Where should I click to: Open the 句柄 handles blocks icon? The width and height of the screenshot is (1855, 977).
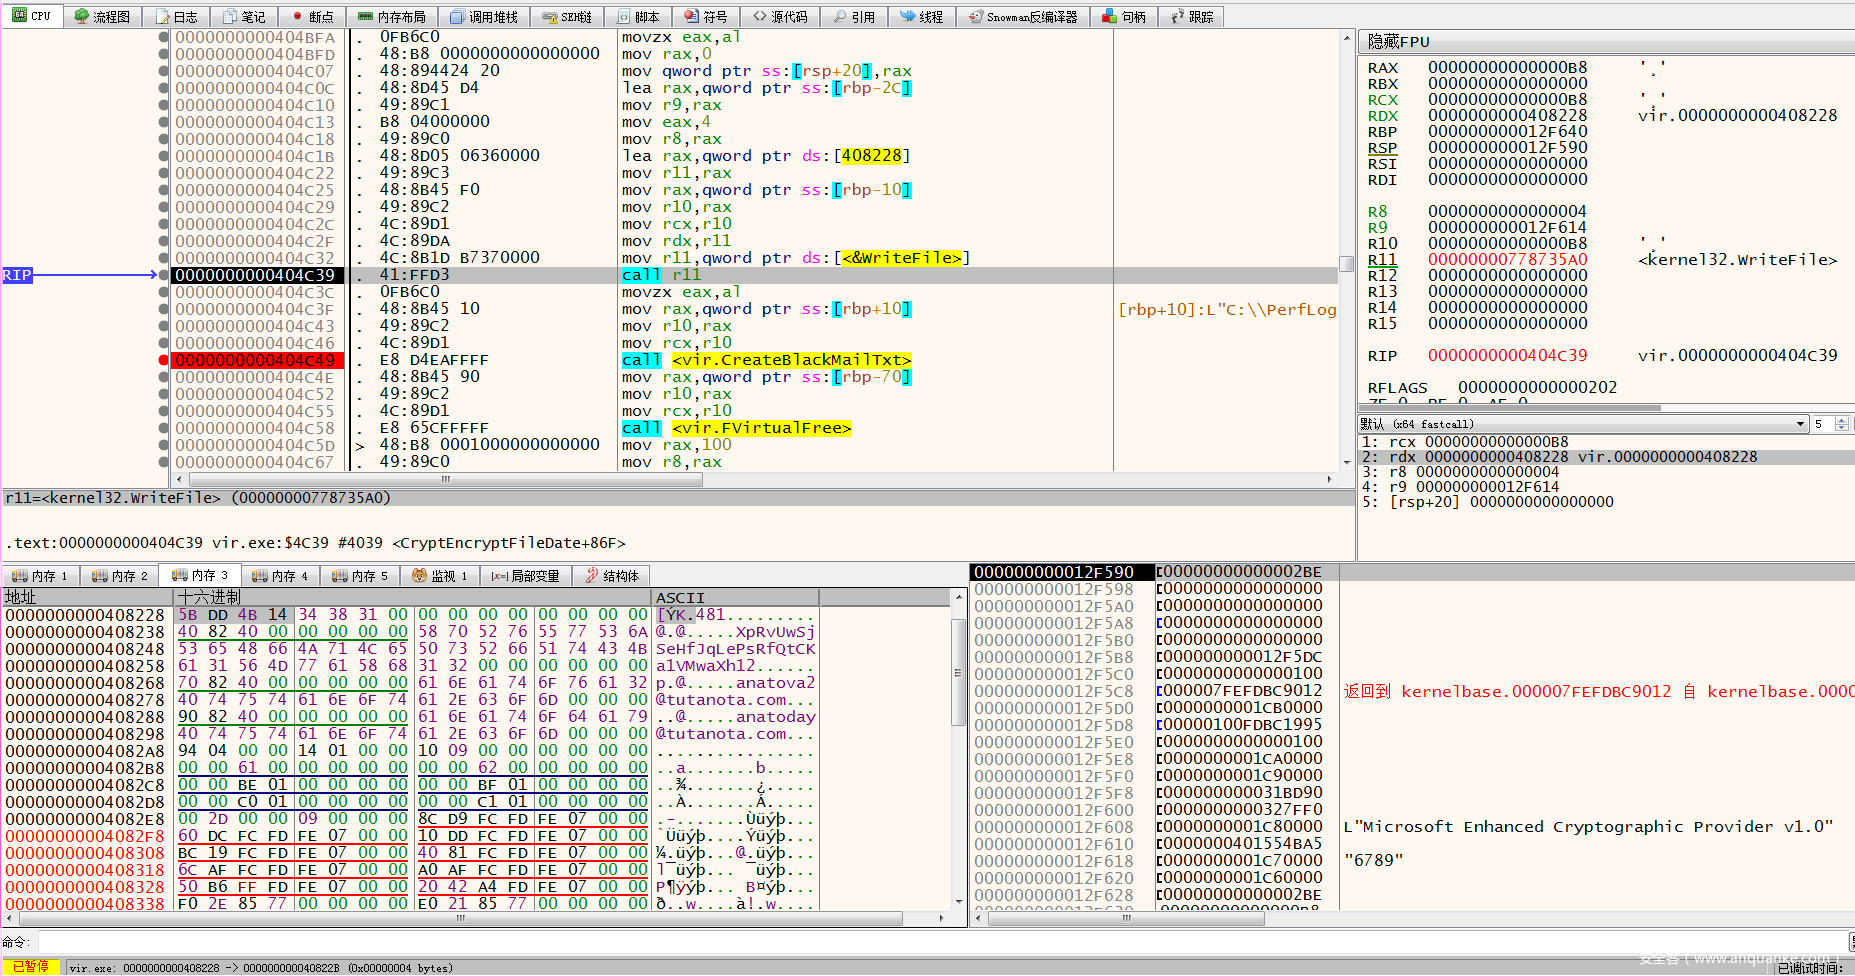point(1109,17)
